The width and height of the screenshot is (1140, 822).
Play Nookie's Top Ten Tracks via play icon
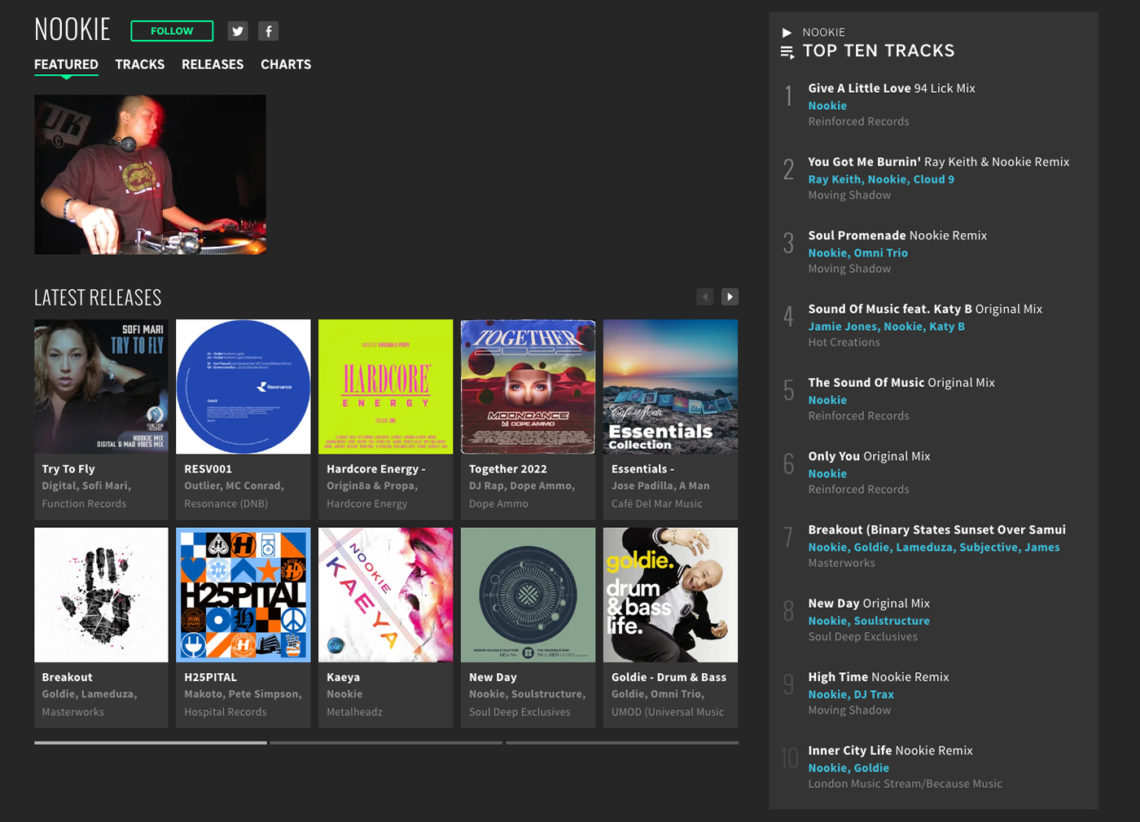coord(785,31)
